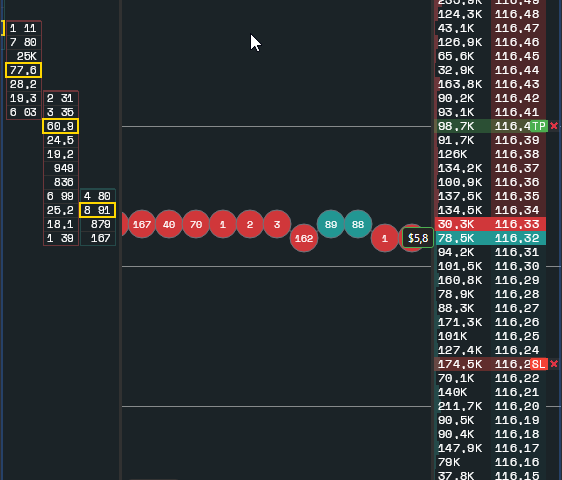The image size is (562, 480).
Task: Click the 98,7K volume on the TP row
Action: pos(456,126)
